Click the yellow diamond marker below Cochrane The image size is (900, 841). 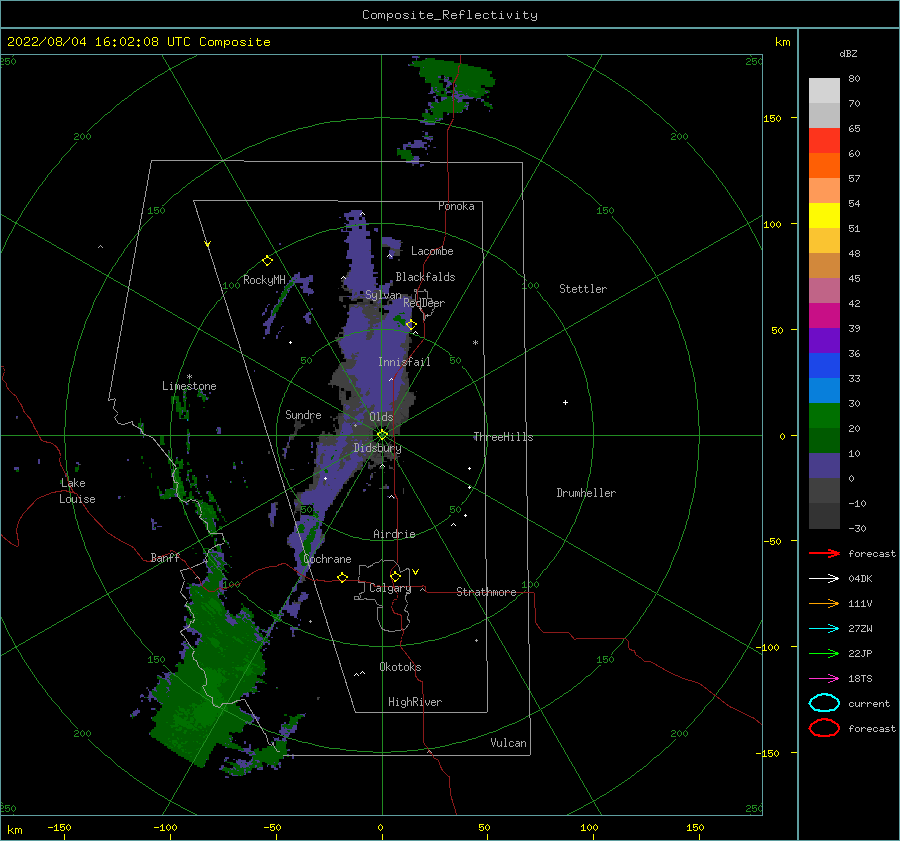click(x=342, y=577)
